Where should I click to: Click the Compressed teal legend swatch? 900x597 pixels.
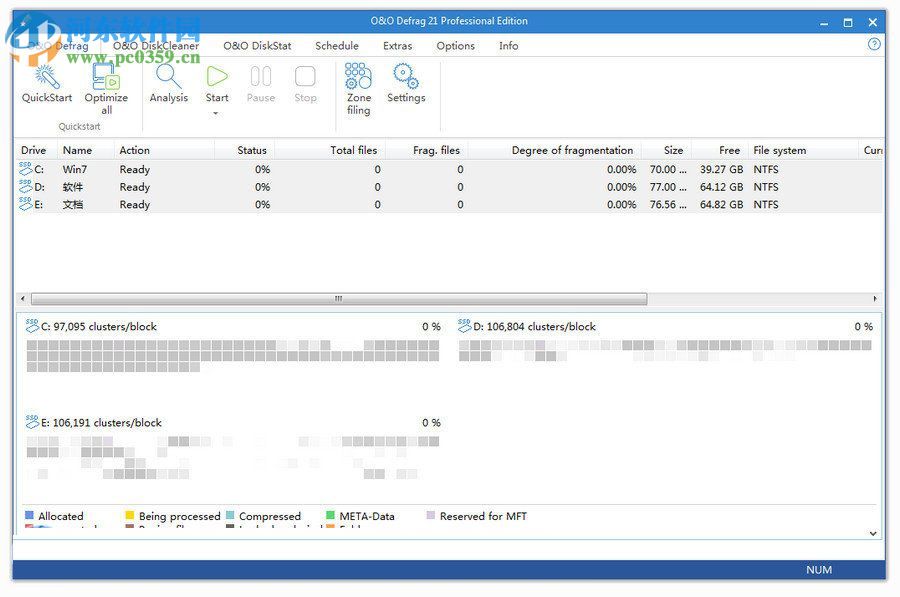pos(230,515)
